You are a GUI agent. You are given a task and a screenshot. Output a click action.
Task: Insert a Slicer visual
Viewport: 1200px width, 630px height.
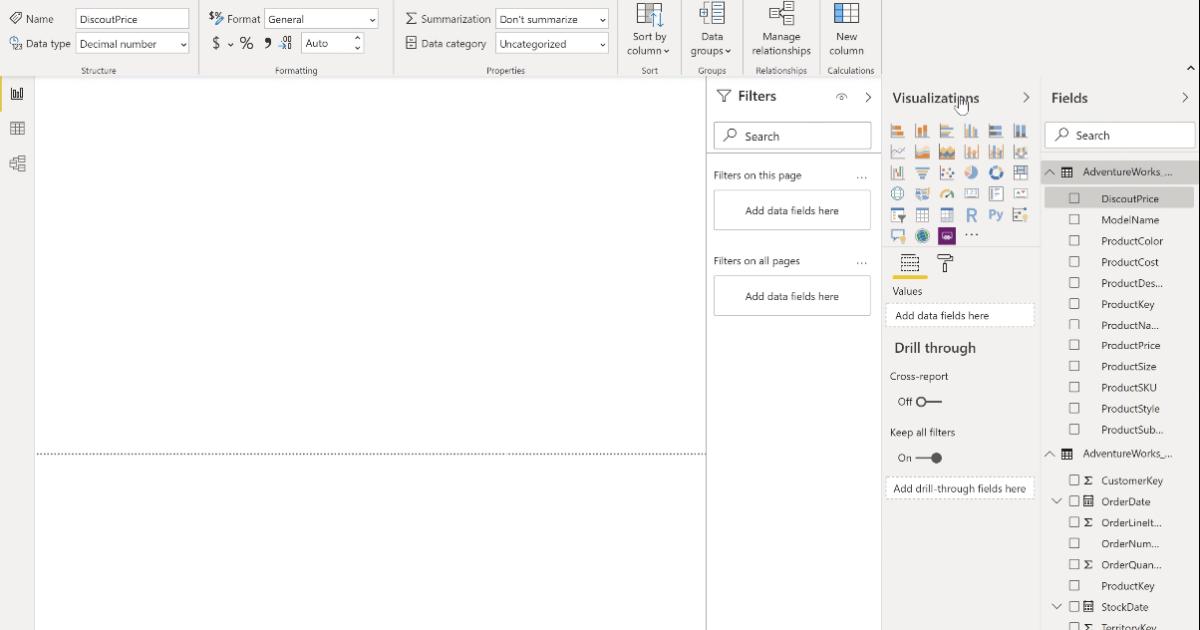pos(897,214)
